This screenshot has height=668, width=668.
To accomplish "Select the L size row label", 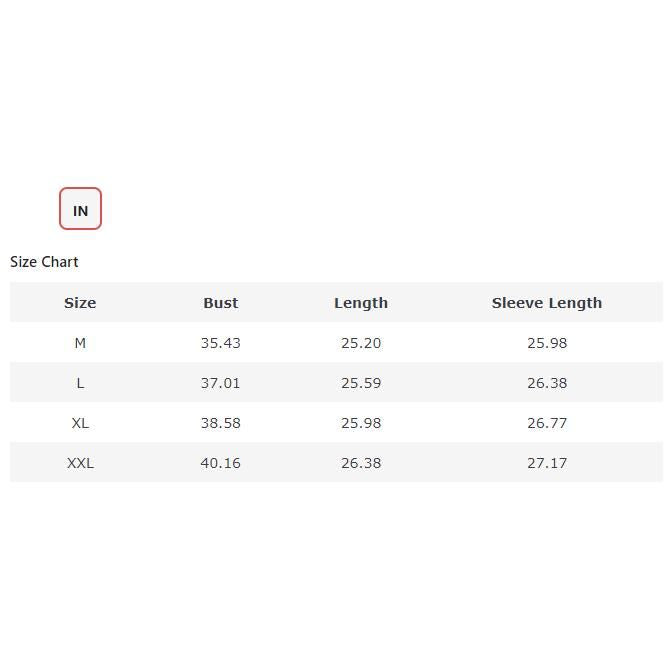I will (80, 383).
